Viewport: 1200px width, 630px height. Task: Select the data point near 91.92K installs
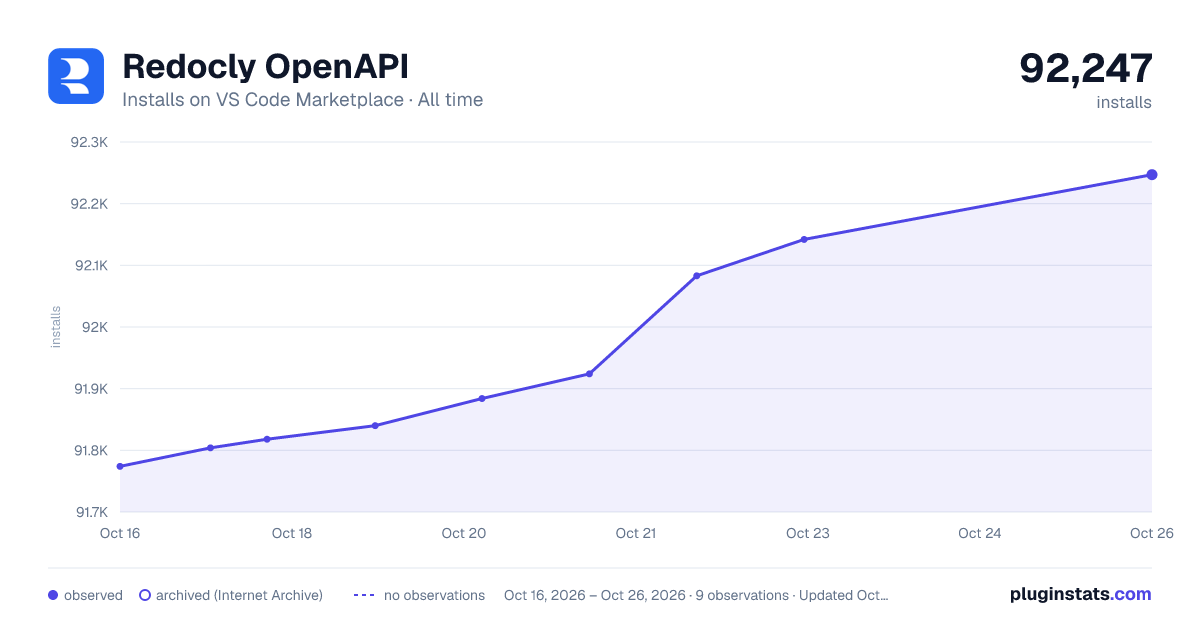tap(589, 374)
